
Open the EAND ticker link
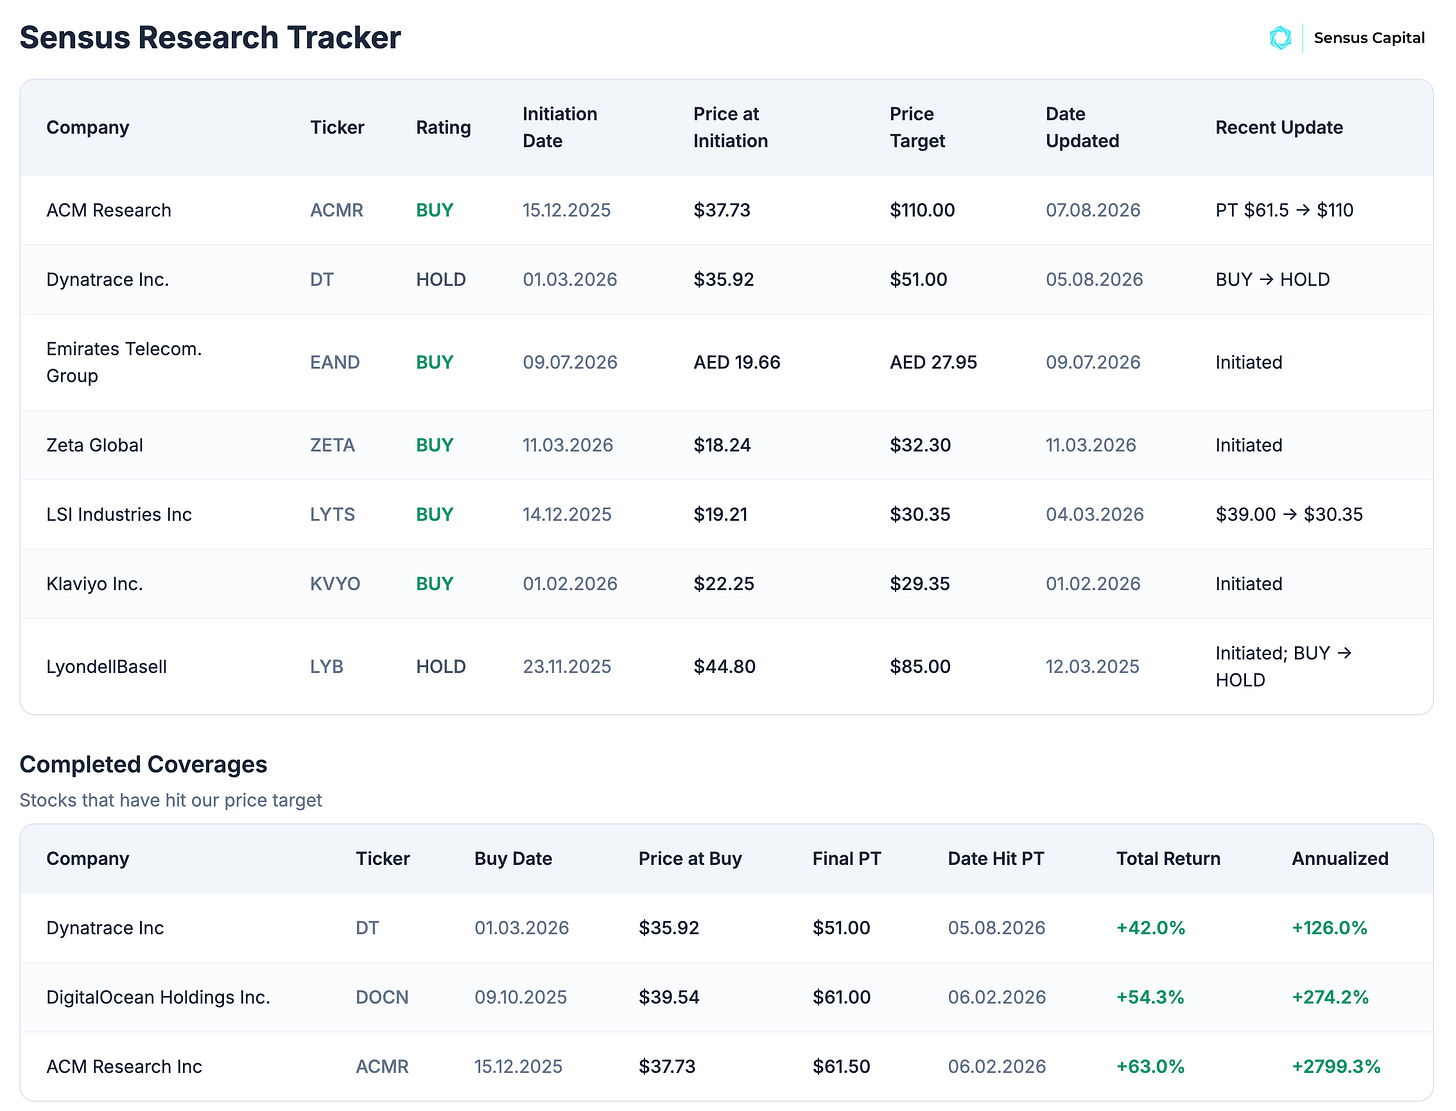(335, 362)
